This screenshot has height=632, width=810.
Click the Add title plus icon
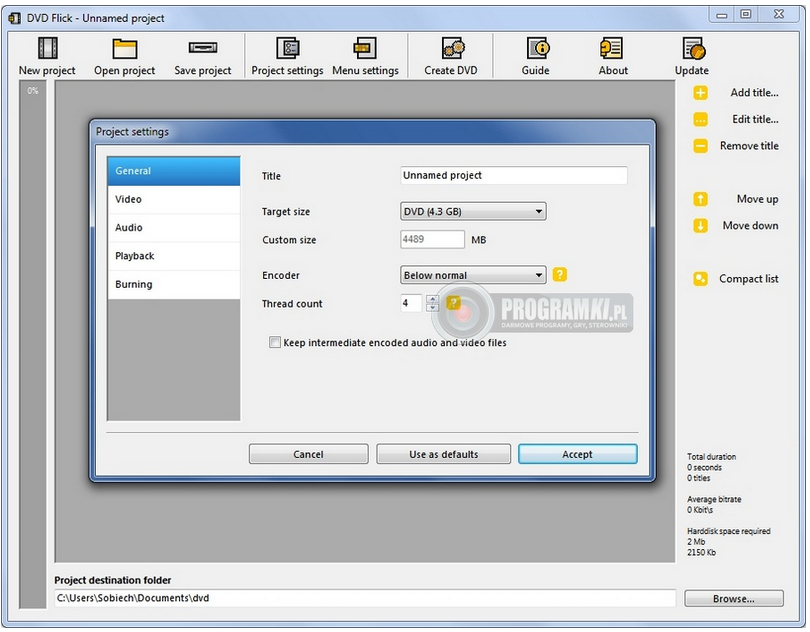point(700,93)
